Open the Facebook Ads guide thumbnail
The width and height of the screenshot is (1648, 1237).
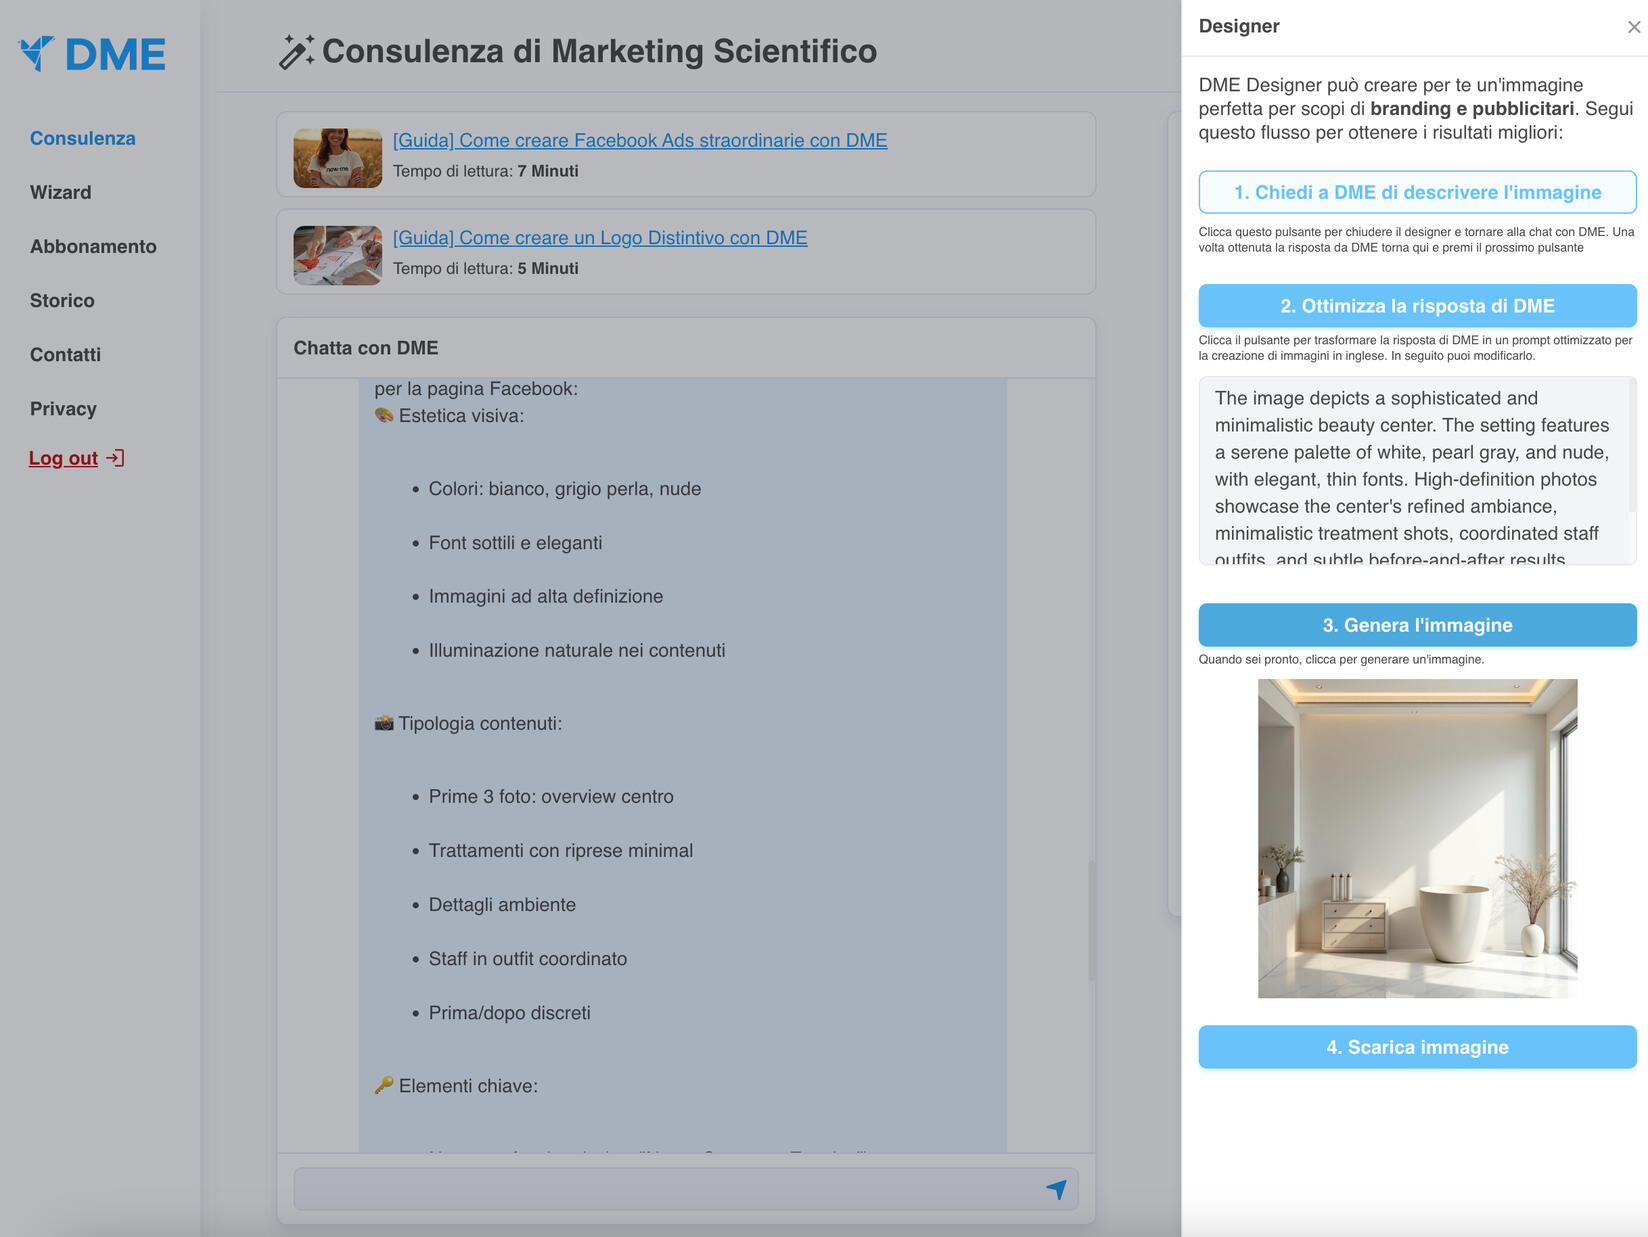(x=337, y=158)
